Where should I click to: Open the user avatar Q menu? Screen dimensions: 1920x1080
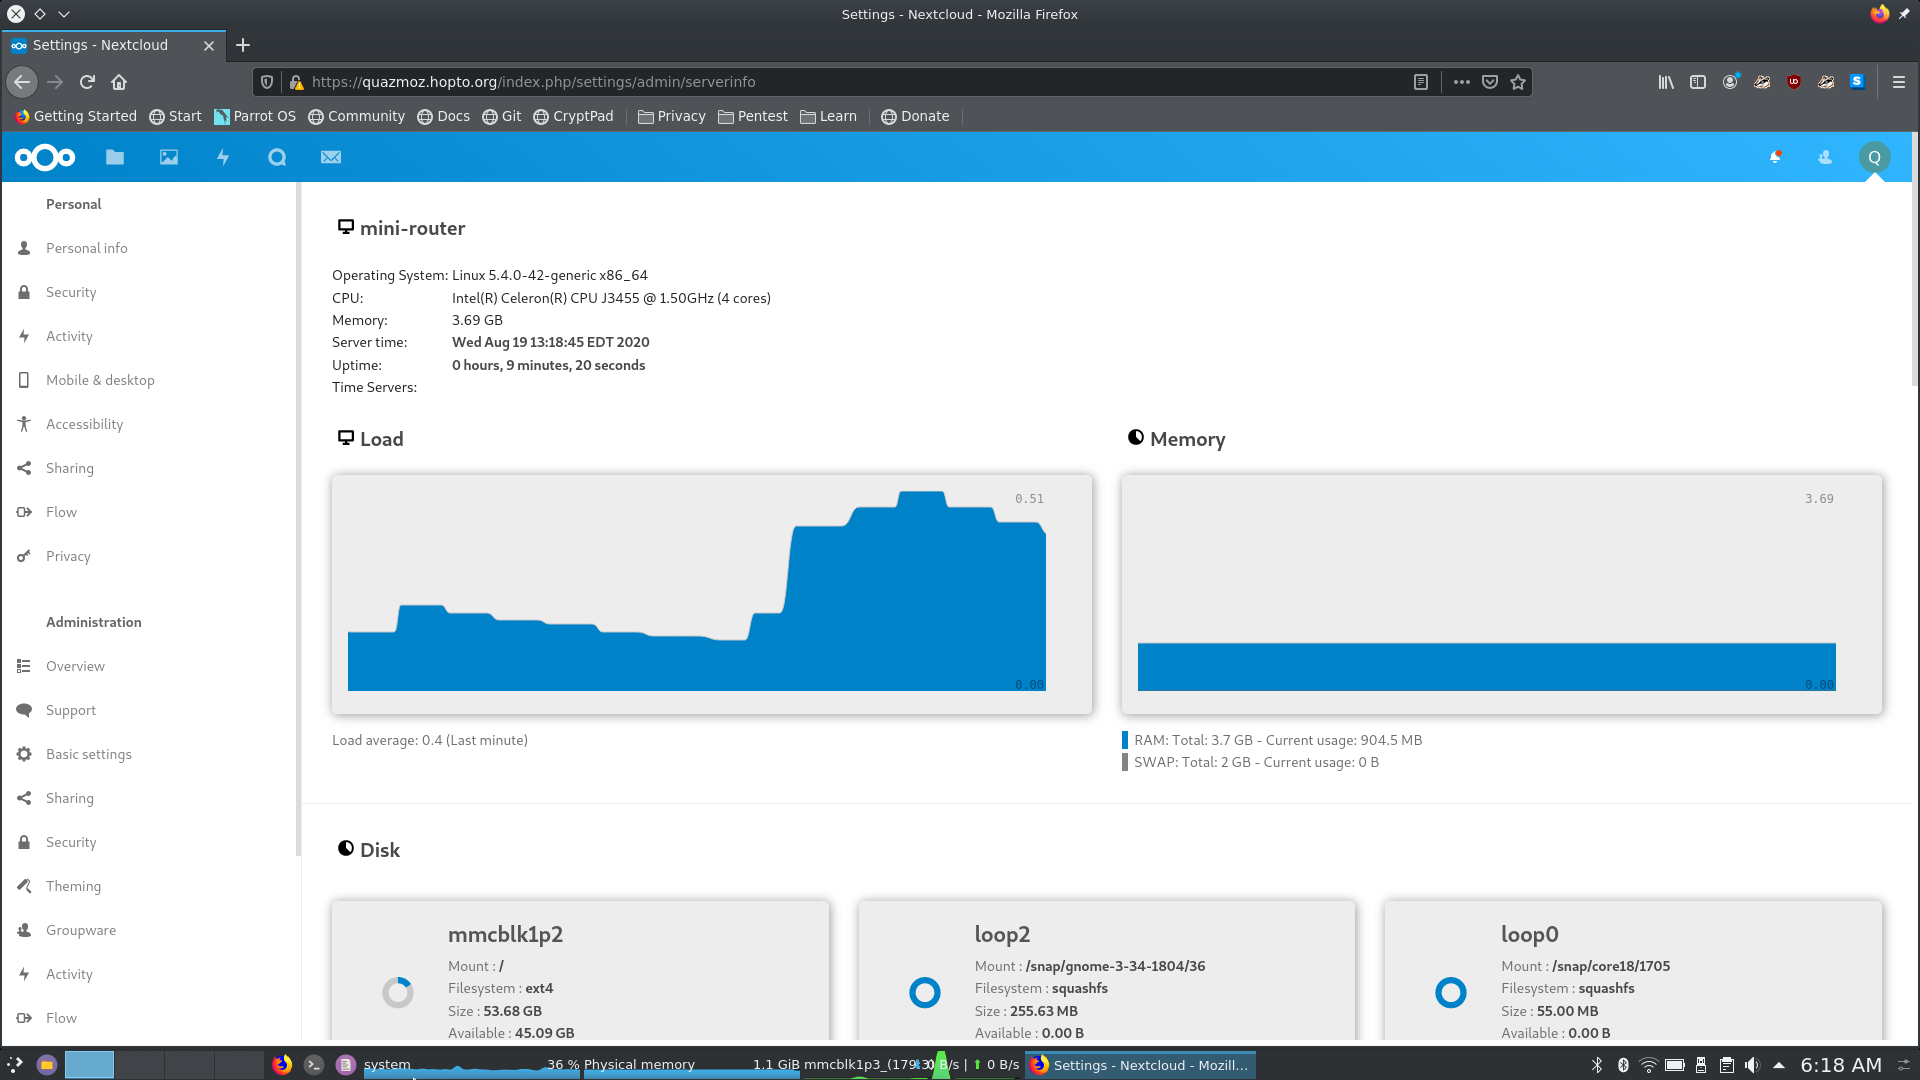(x=1875, y=157)
